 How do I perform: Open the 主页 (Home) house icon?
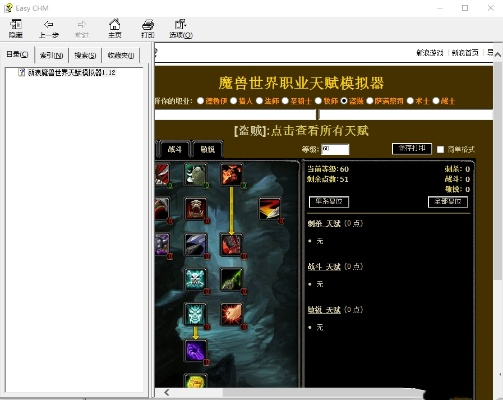pos(115,25)
